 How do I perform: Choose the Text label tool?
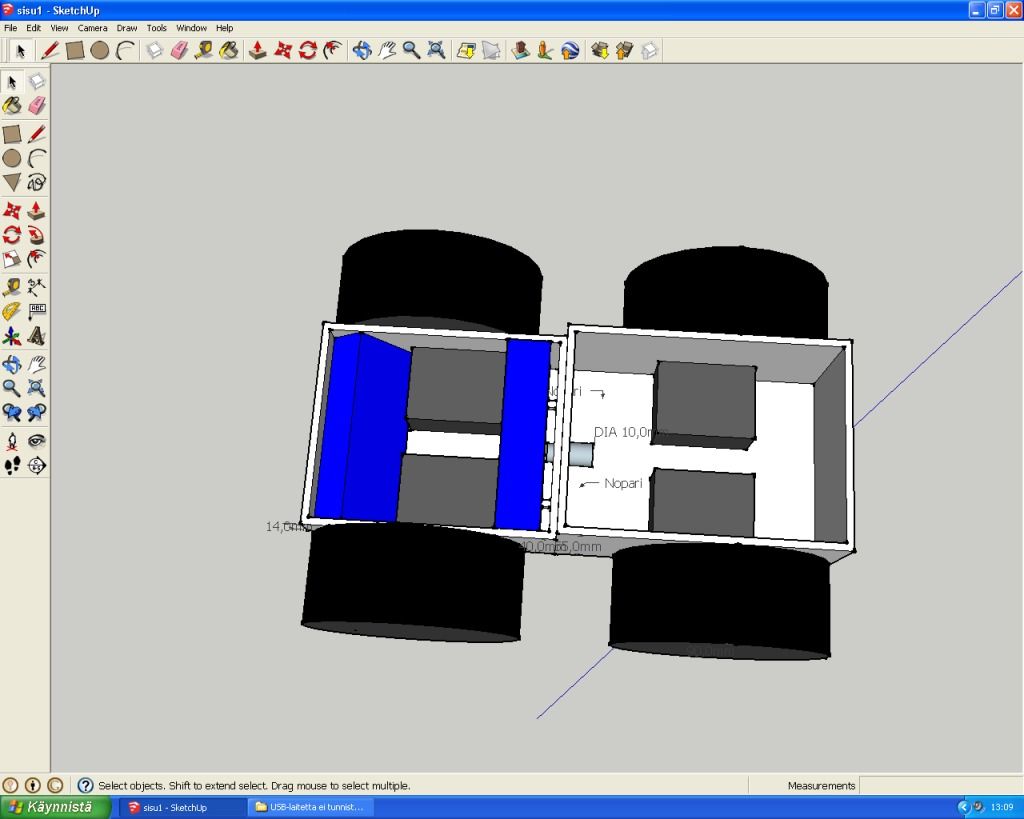tap(37, 311)
